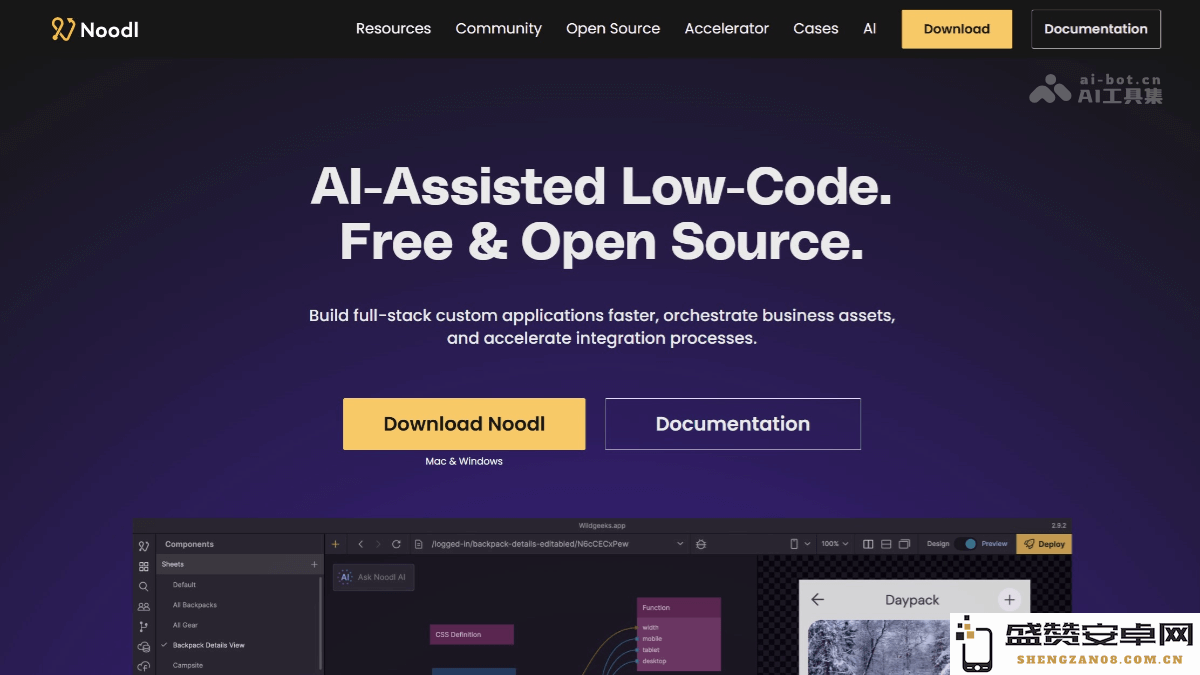Click the Download Noodl button
The width and height of the screenshot is (1200, 675).
[x=464, y=424]
